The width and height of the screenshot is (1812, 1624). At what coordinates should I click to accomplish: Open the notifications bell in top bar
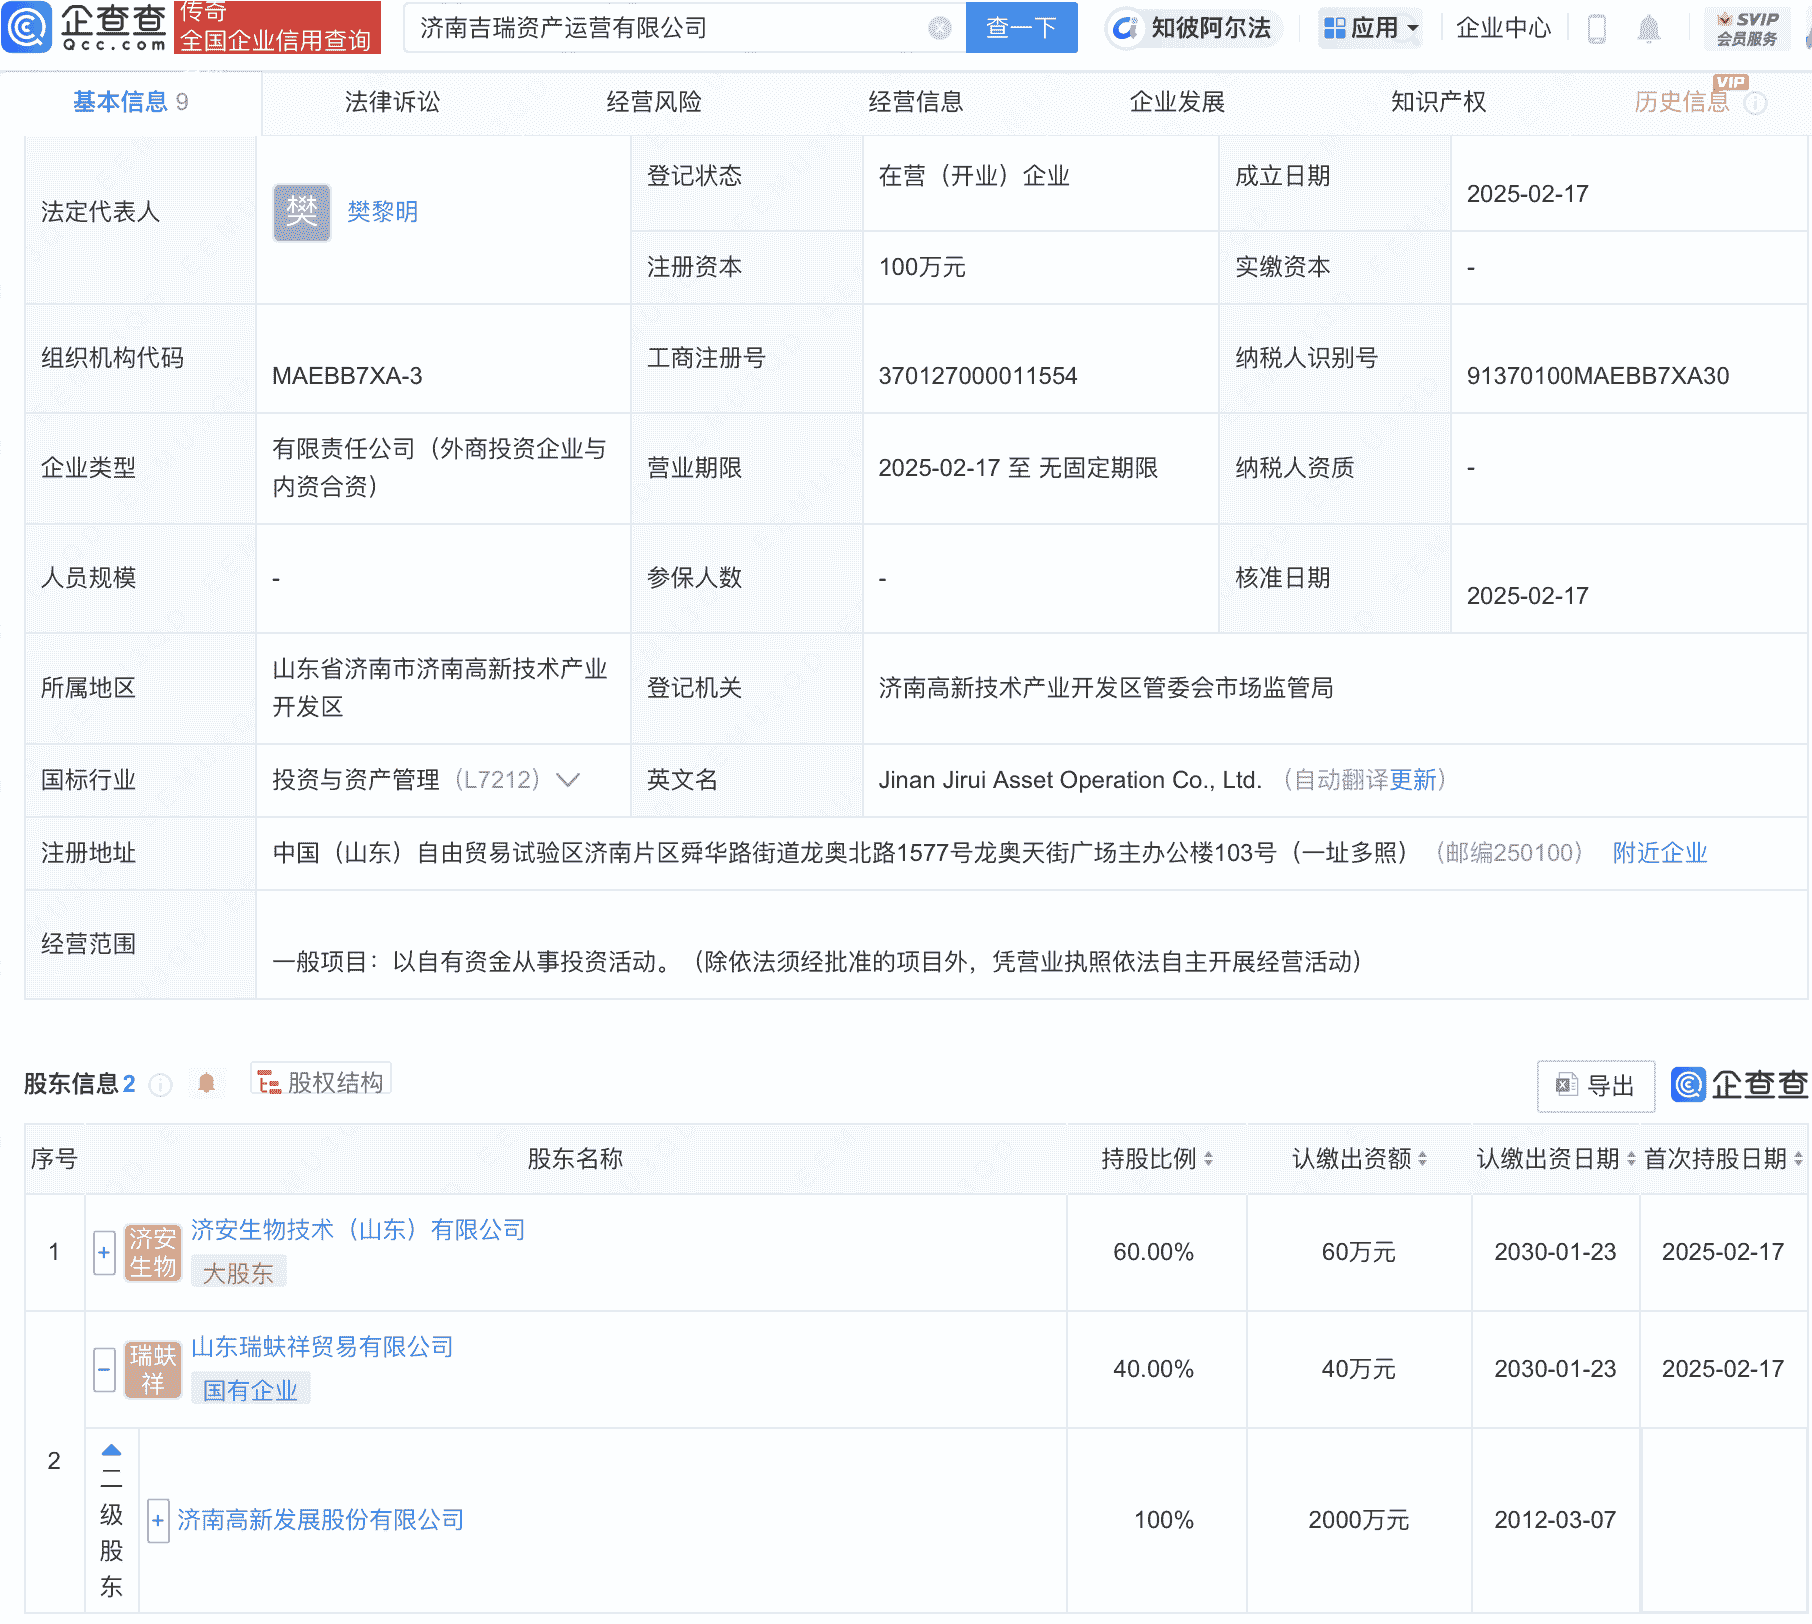point(1651,28)
